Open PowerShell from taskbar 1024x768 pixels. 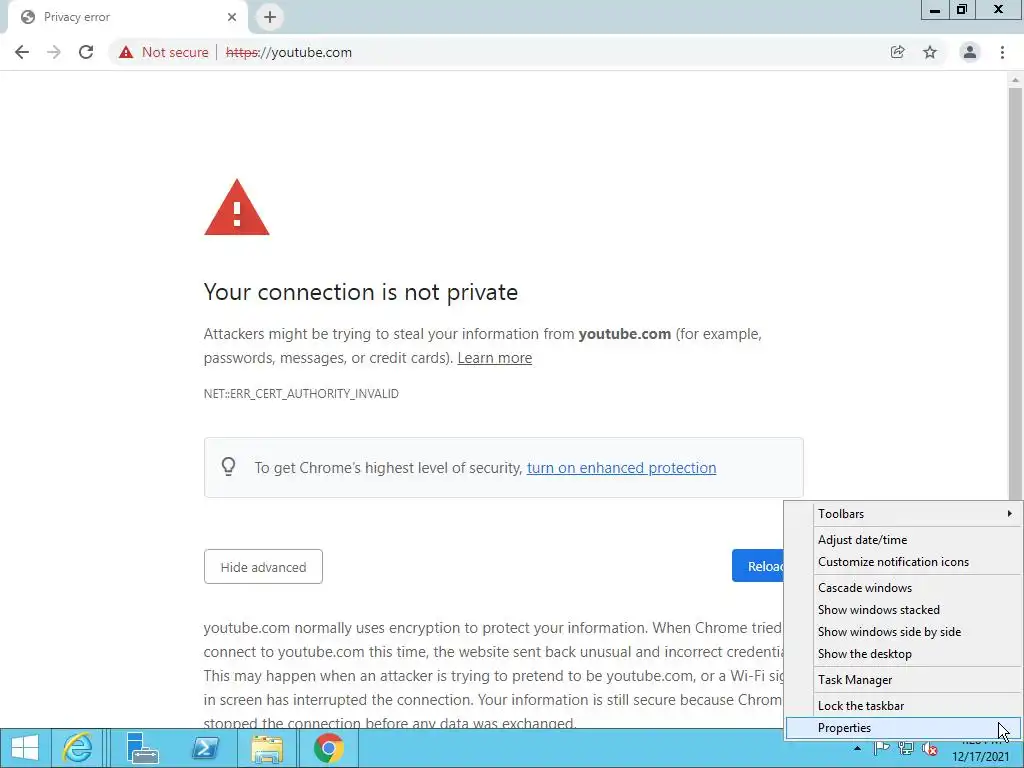point(205,748)
